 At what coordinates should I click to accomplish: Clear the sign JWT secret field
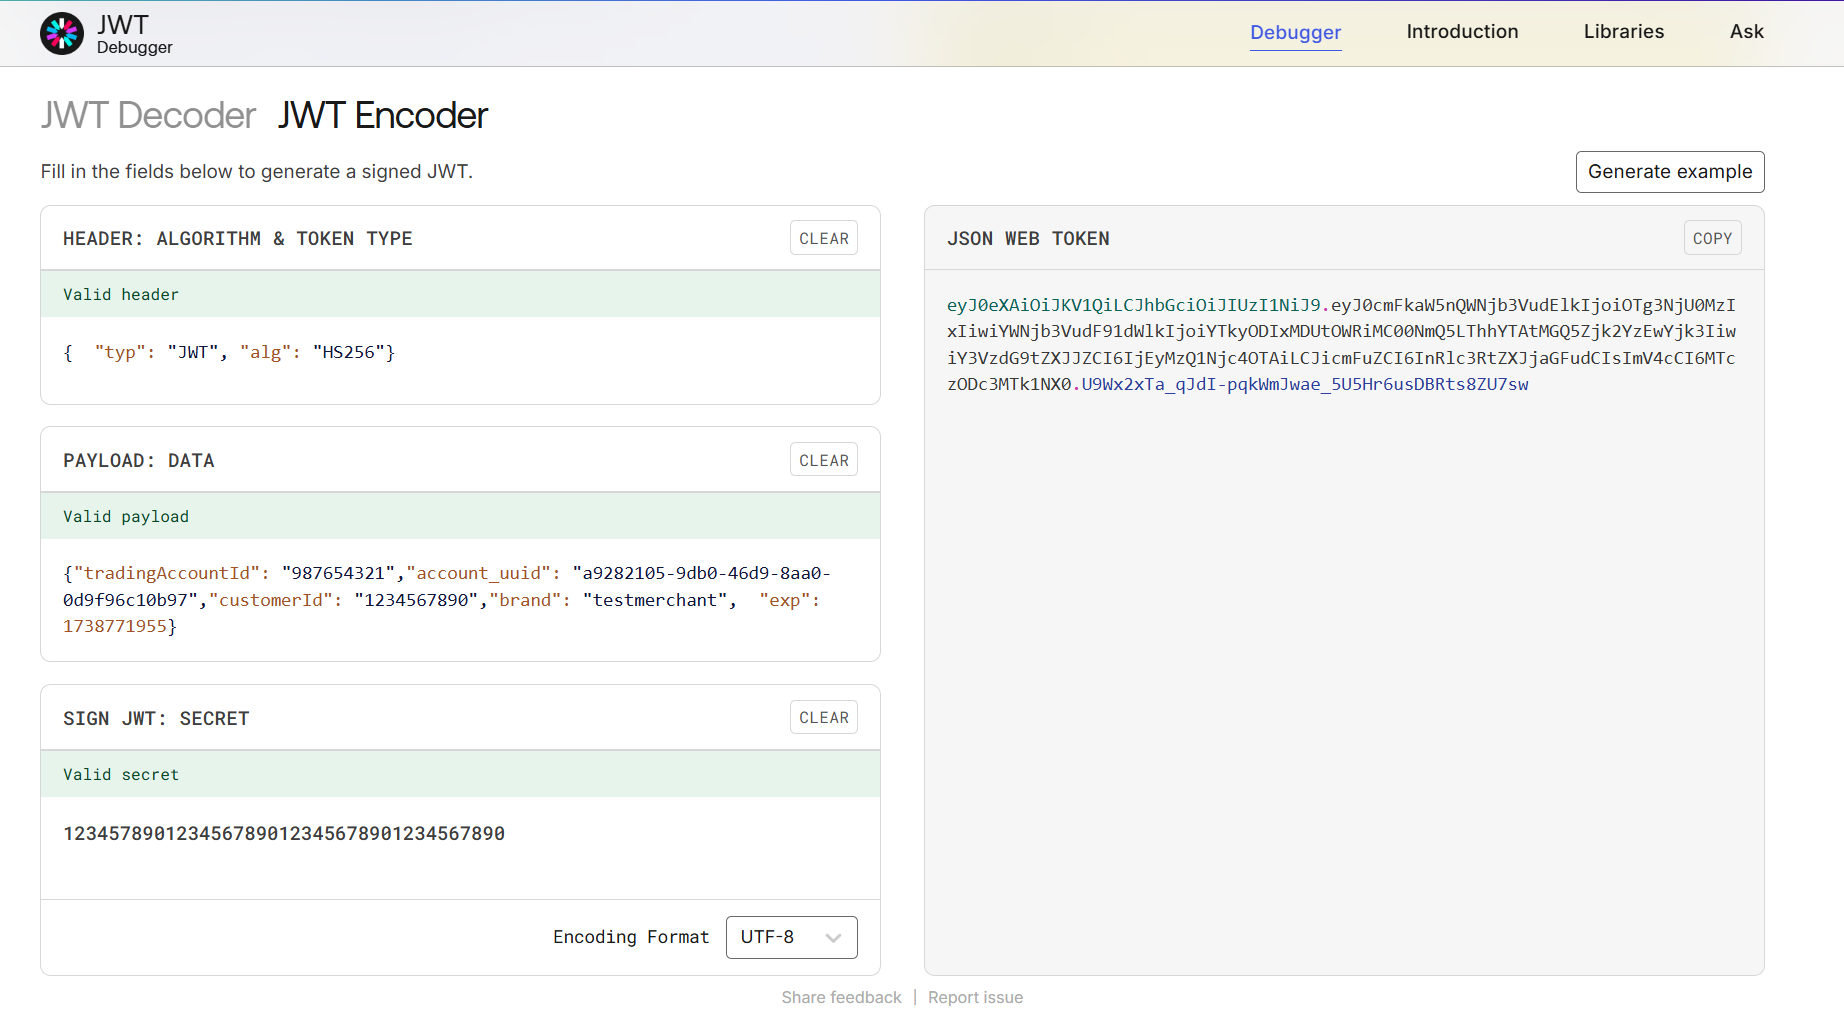point(823,718)
